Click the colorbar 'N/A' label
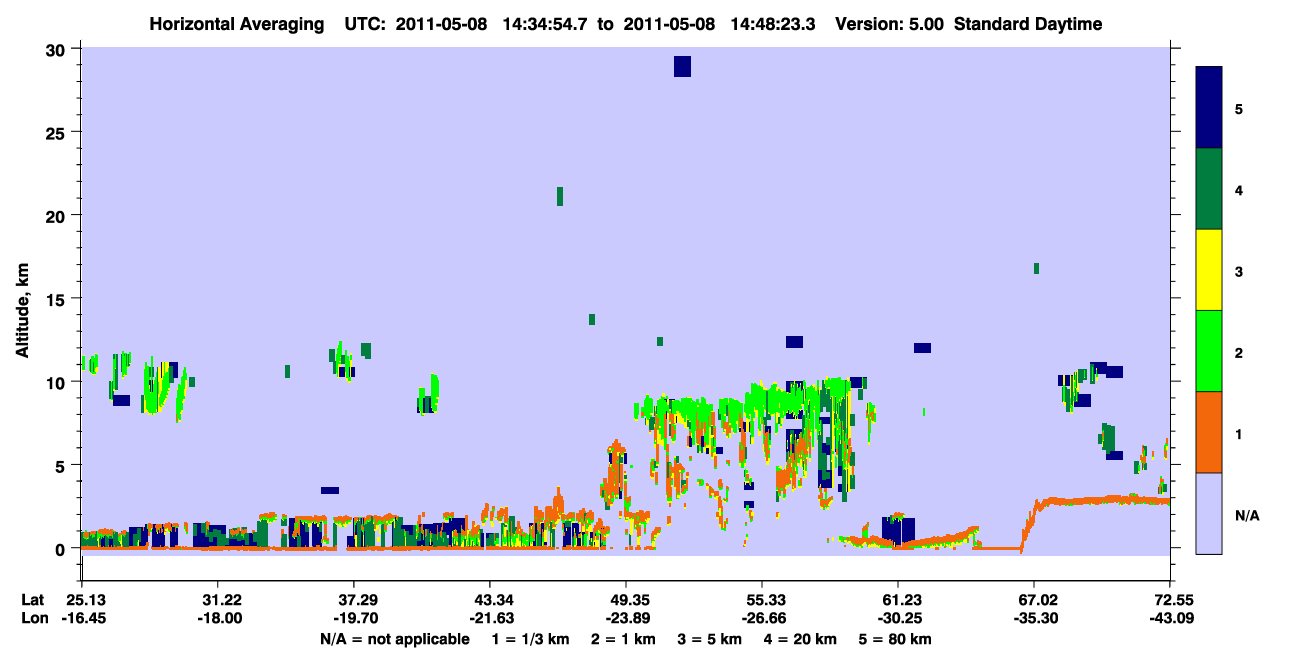The image size is (1300, 667). (x=1246, y=515)
